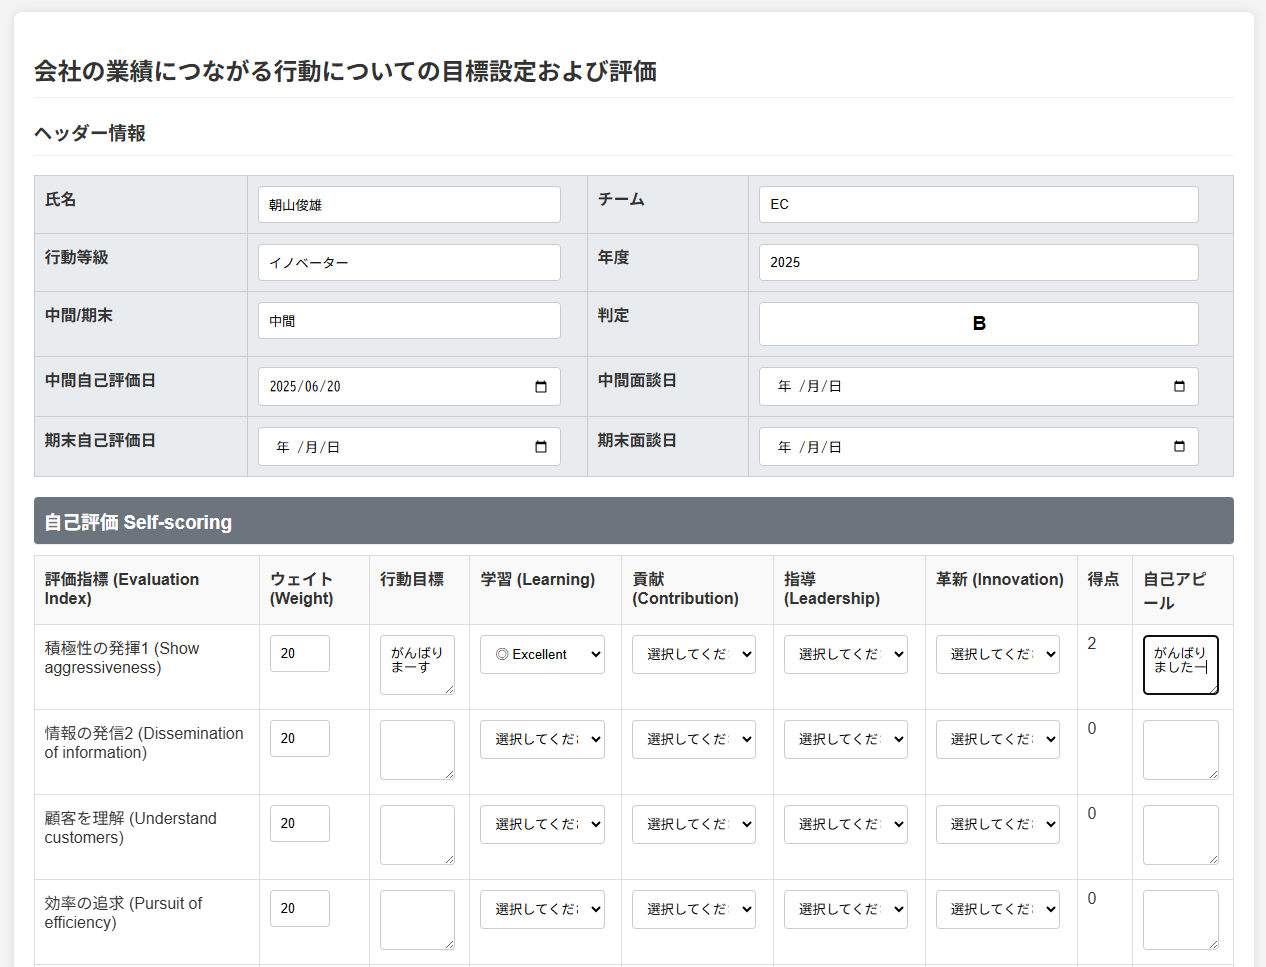Viewport: 1266px width, 967px height.
Task: Click the score value 2 for 積極性の発揮1
Action: coord(1092,644)
